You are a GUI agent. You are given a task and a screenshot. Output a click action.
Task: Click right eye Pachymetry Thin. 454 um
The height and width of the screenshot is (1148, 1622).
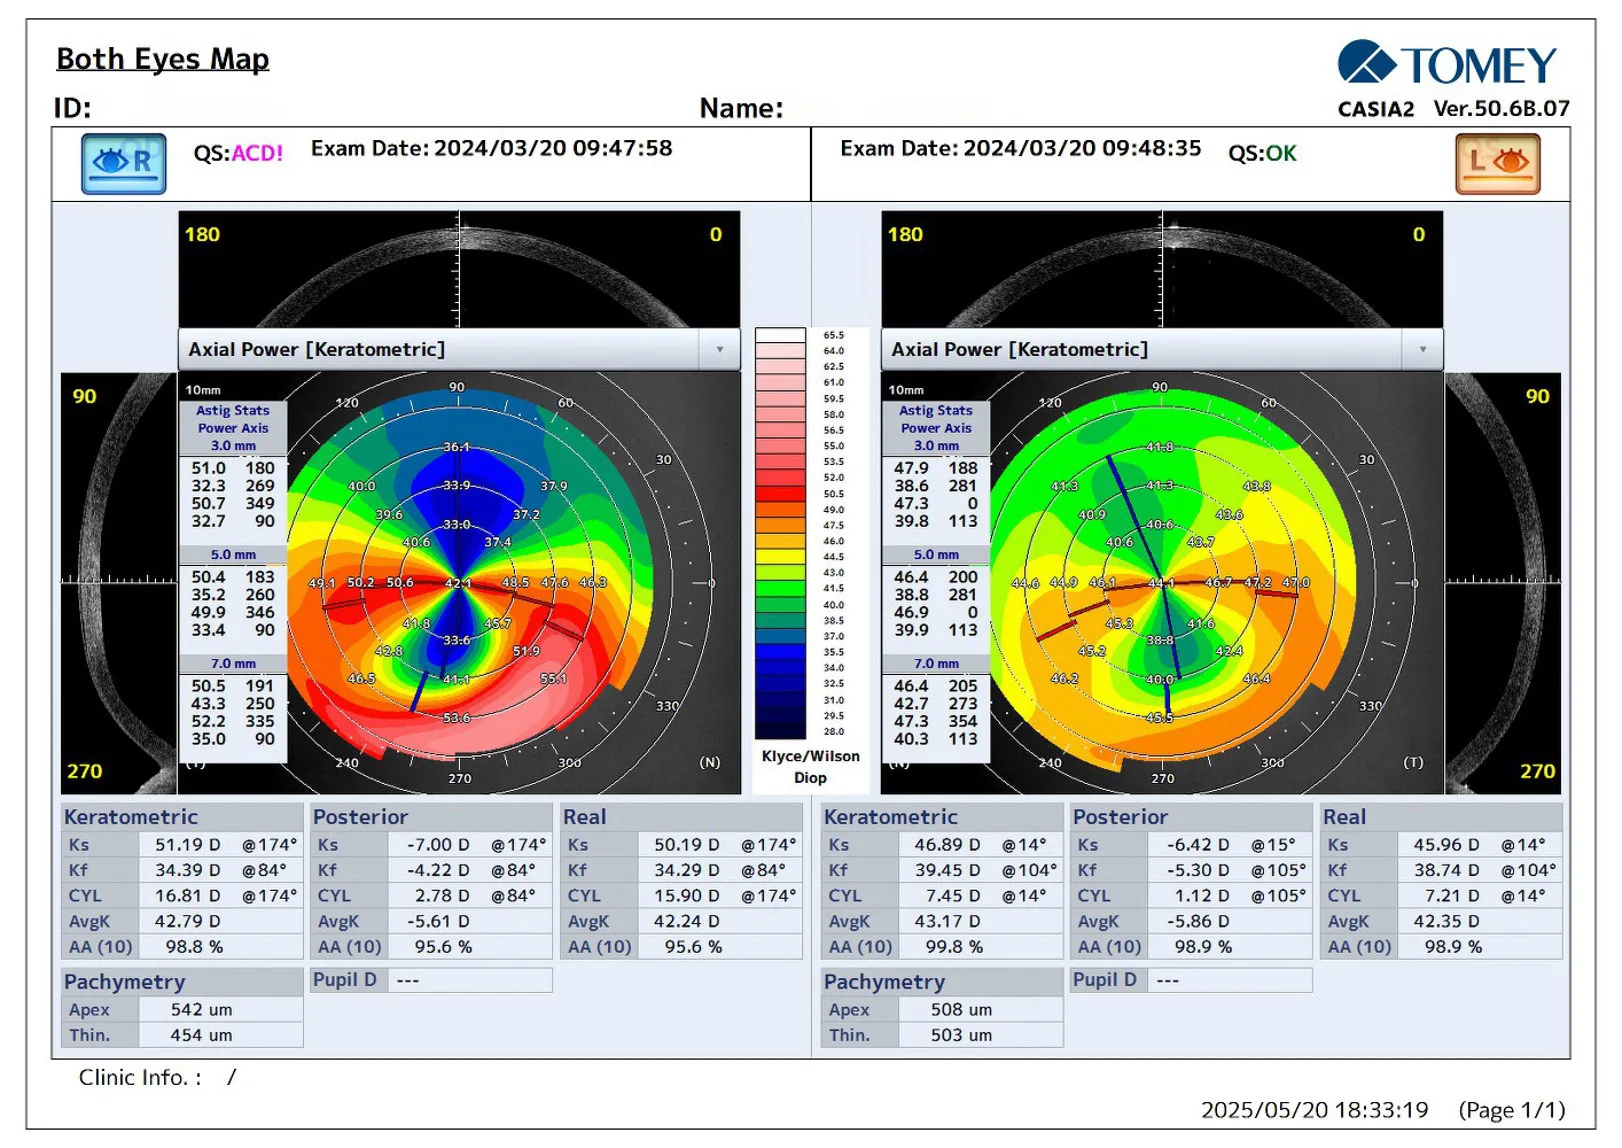[201, 1035]
